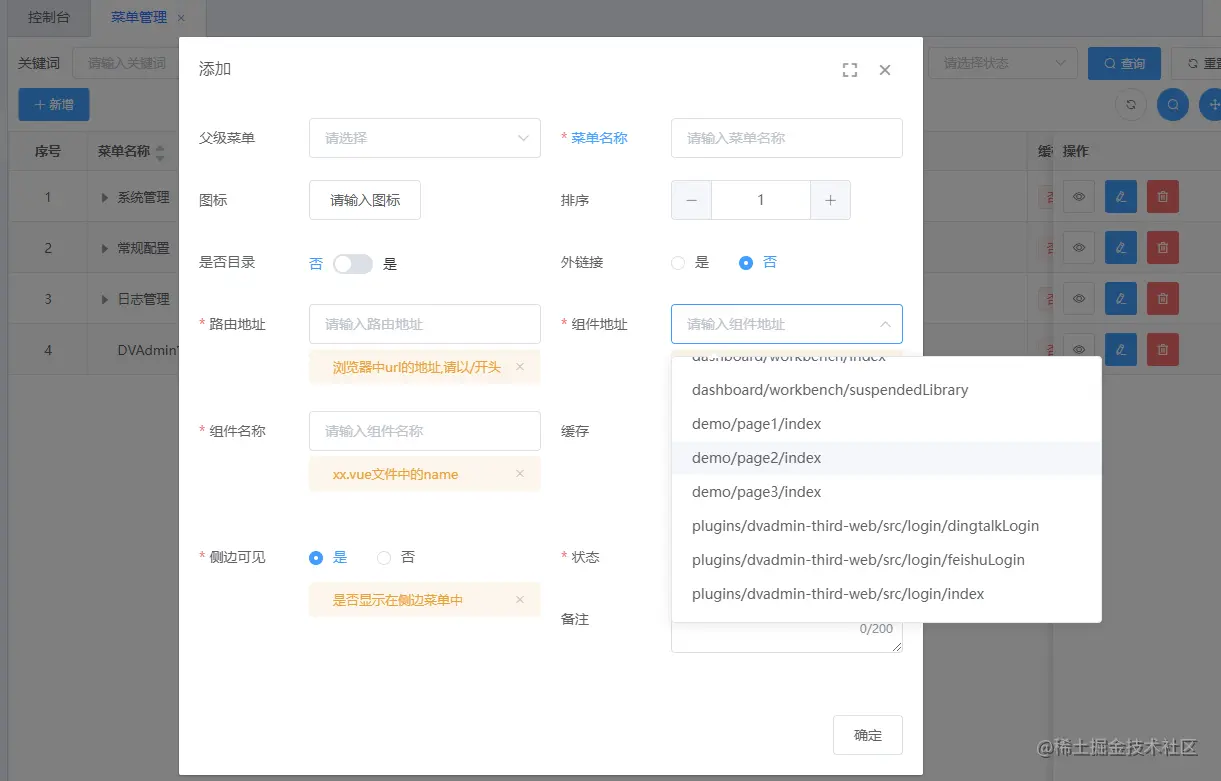
Task: Click the 确定 button
Action: [868, 735]
